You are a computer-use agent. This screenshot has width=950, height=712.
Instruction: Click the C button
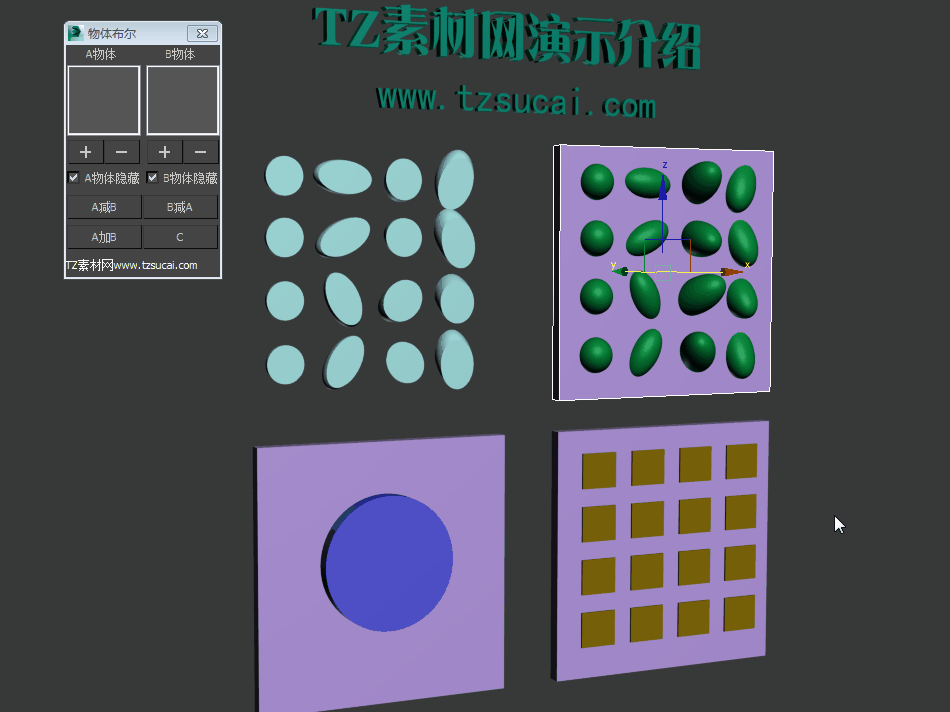pos(180,237)
